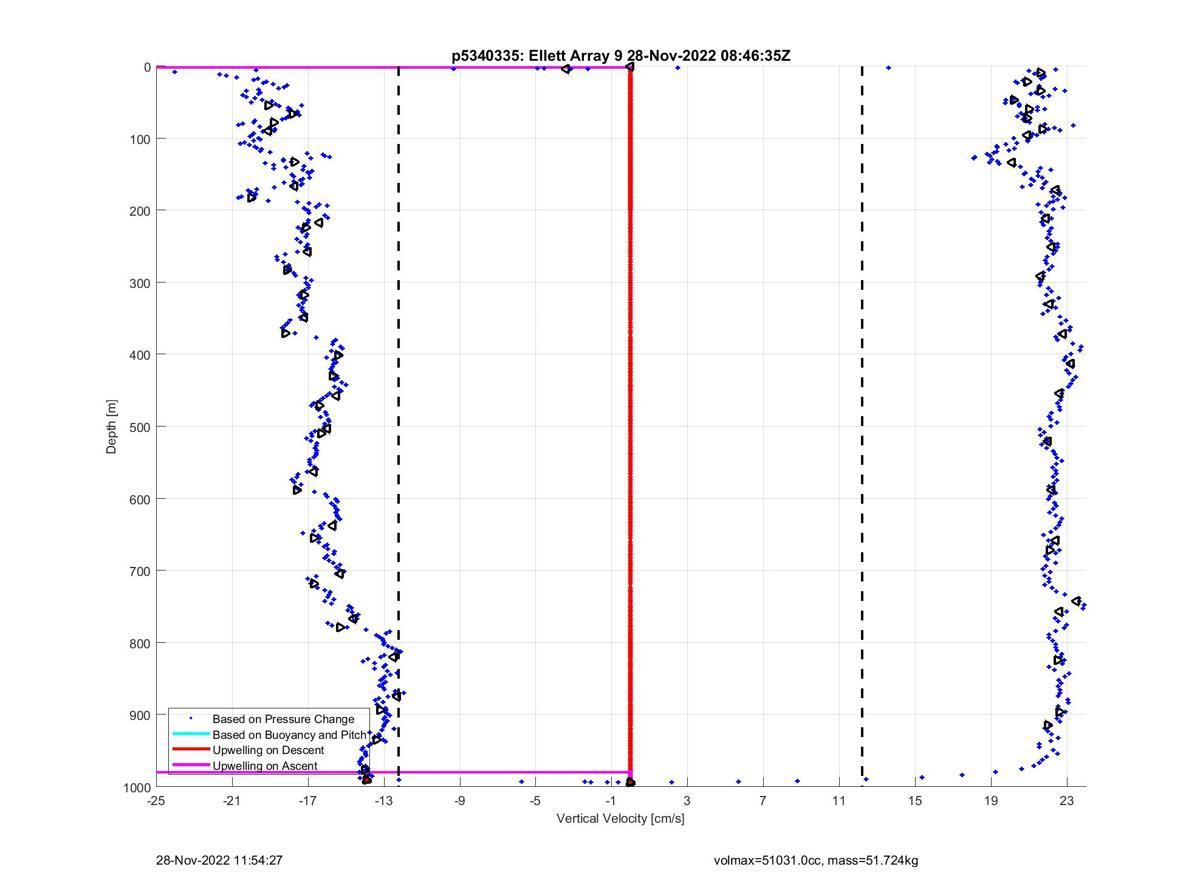Screen dimensions: 1200x885
Task: Click y-axis tick label '800'
Action: click(x=140, y=643)
